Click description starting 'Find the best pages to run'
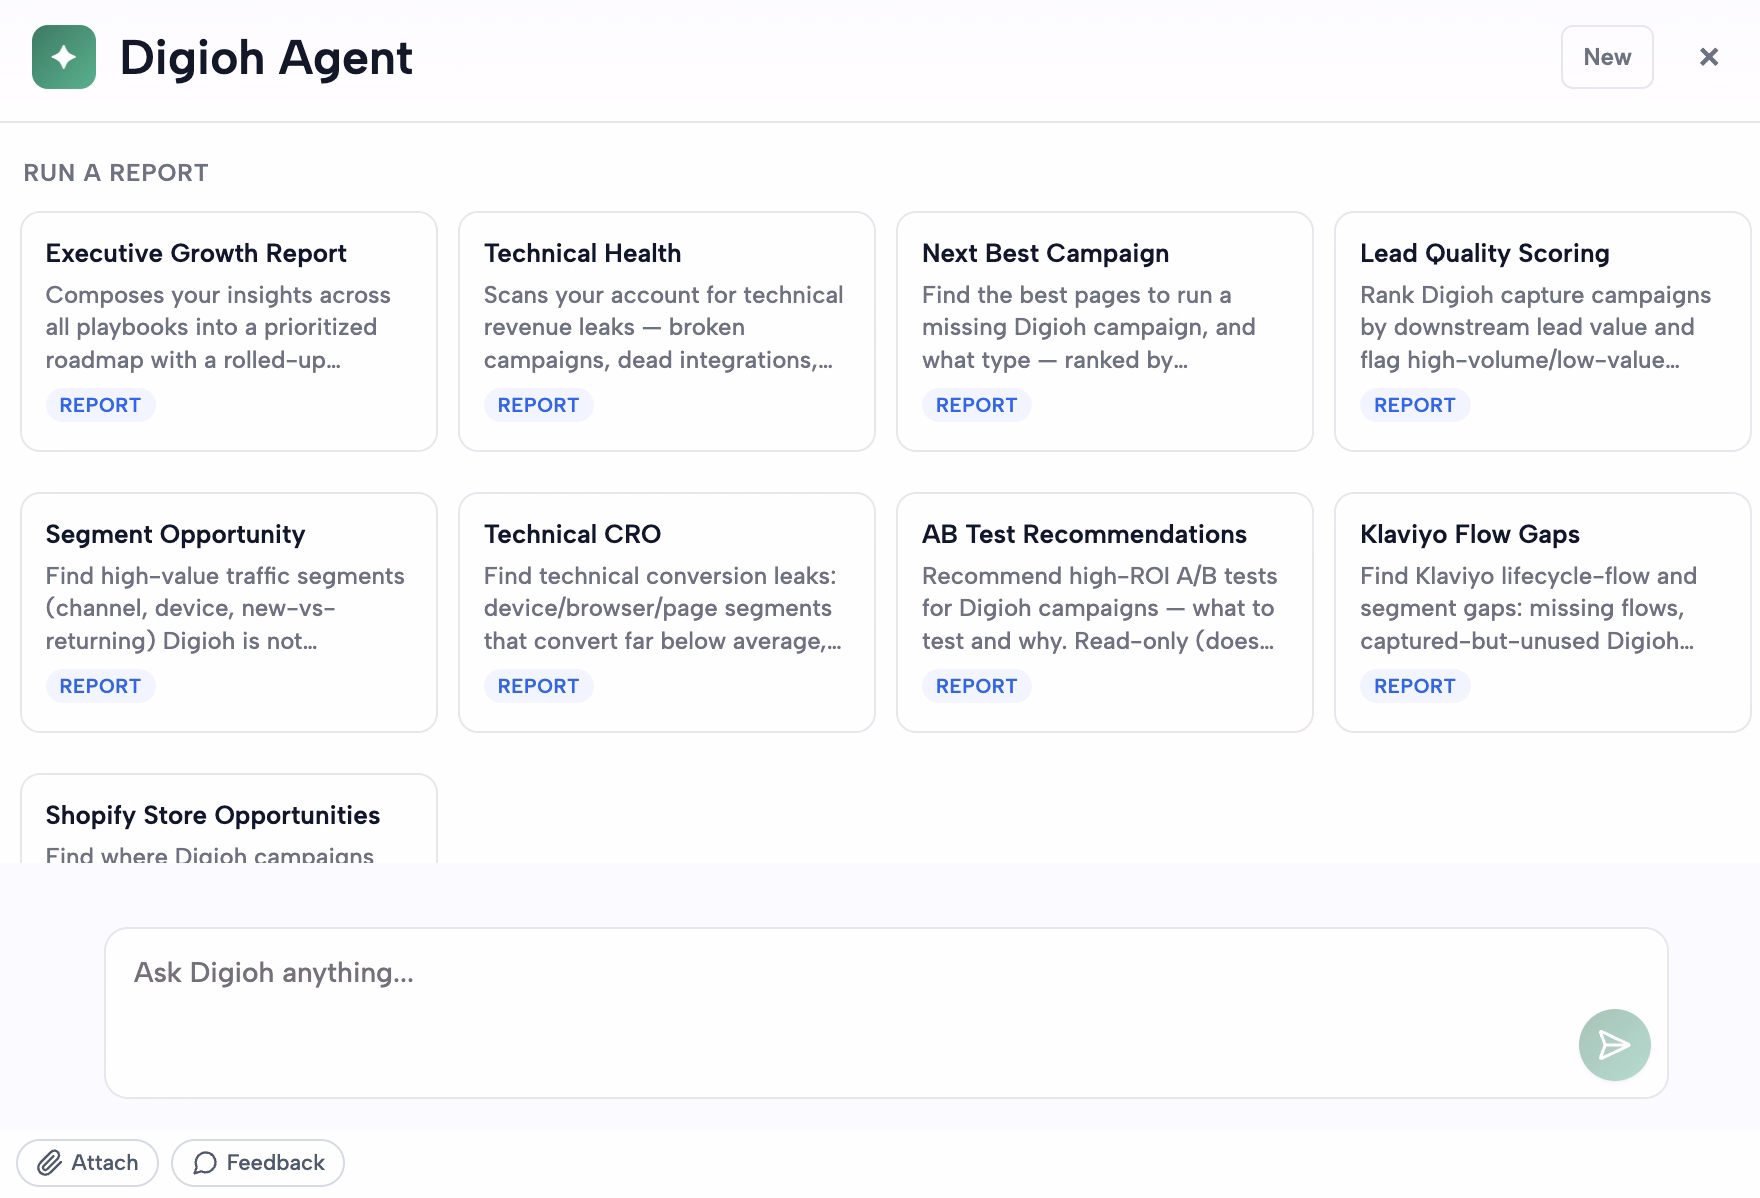This screenshot has width=1760, height=1198. tap(1088, 327)
